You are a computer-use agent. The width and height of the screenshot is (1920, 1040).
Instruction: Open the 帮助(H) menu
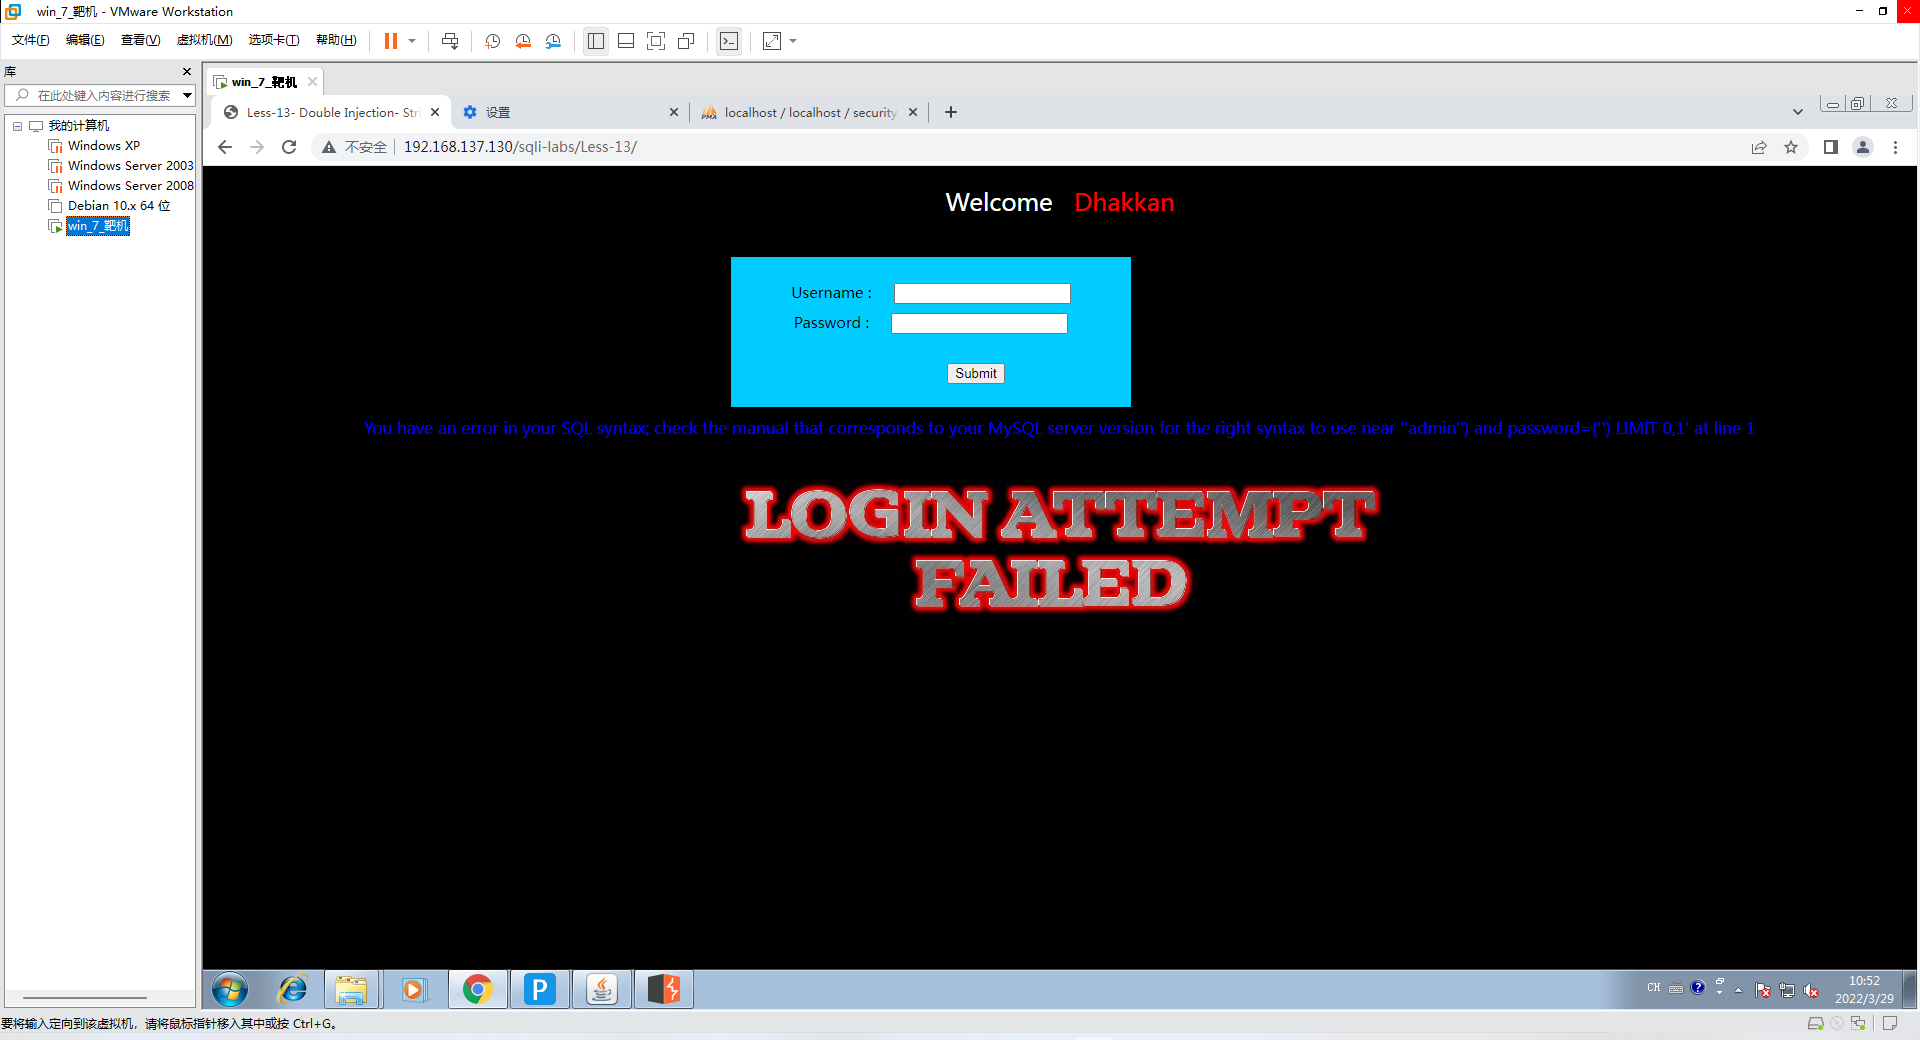[336, 40]
